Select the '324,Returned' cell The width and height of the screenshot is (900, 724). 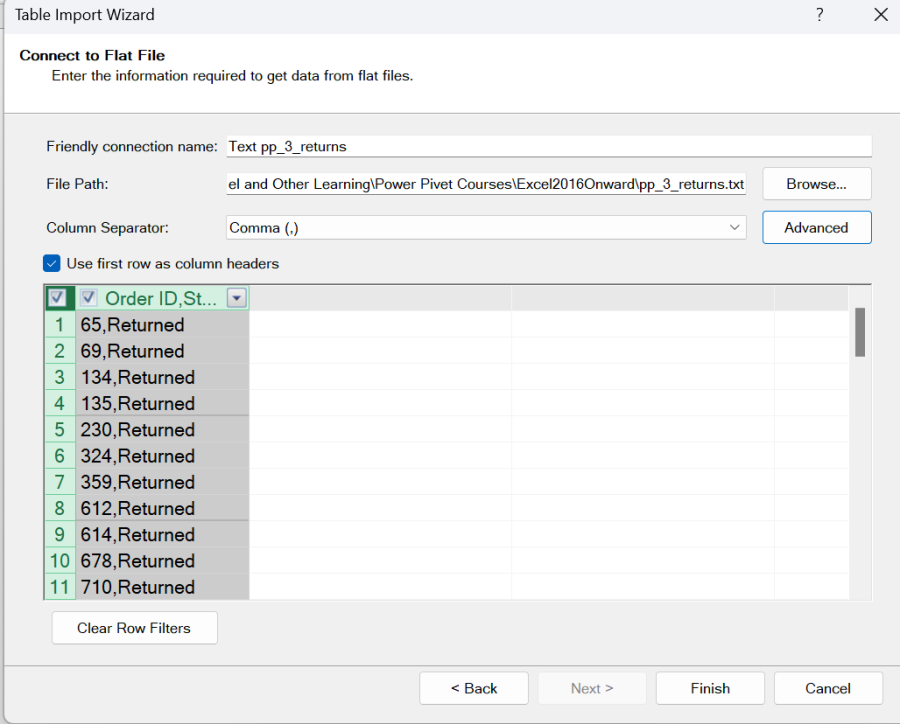162,456
